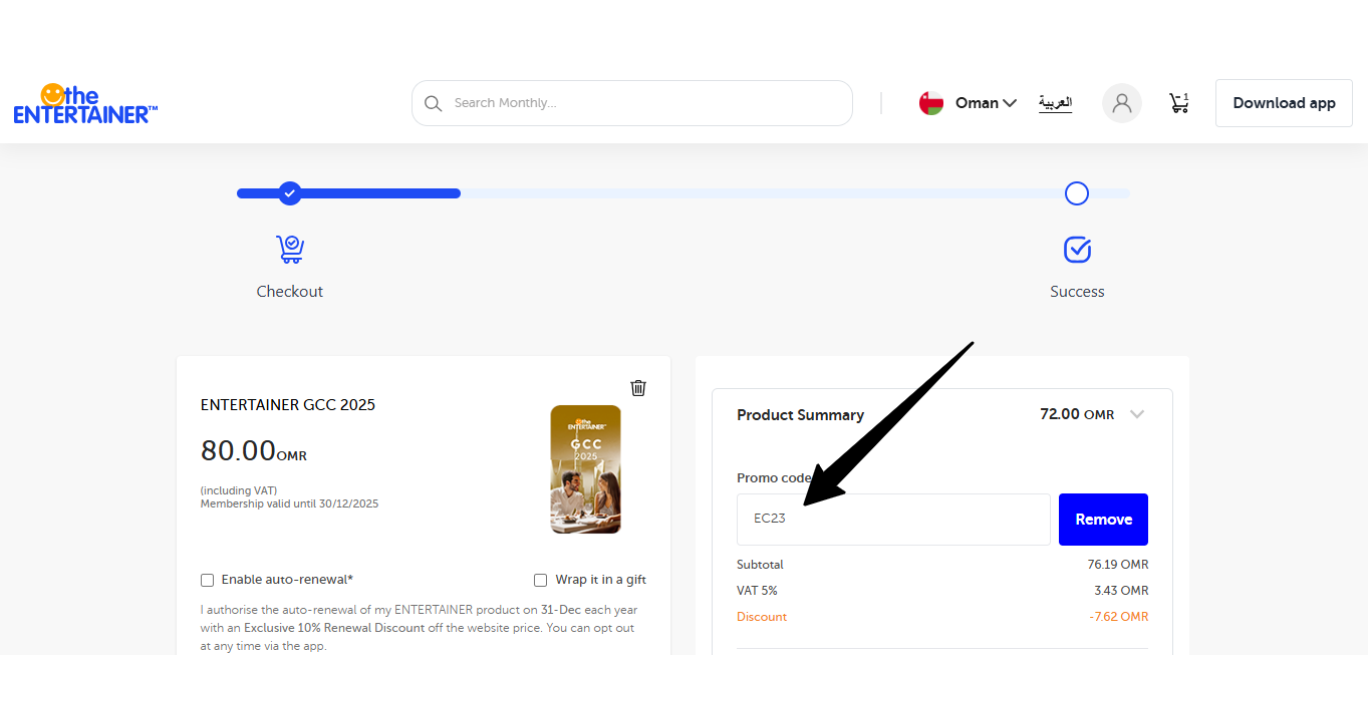Click the Success checkmark step icon
This screenshot has width=1368, height=720.
coord(1077,249)
